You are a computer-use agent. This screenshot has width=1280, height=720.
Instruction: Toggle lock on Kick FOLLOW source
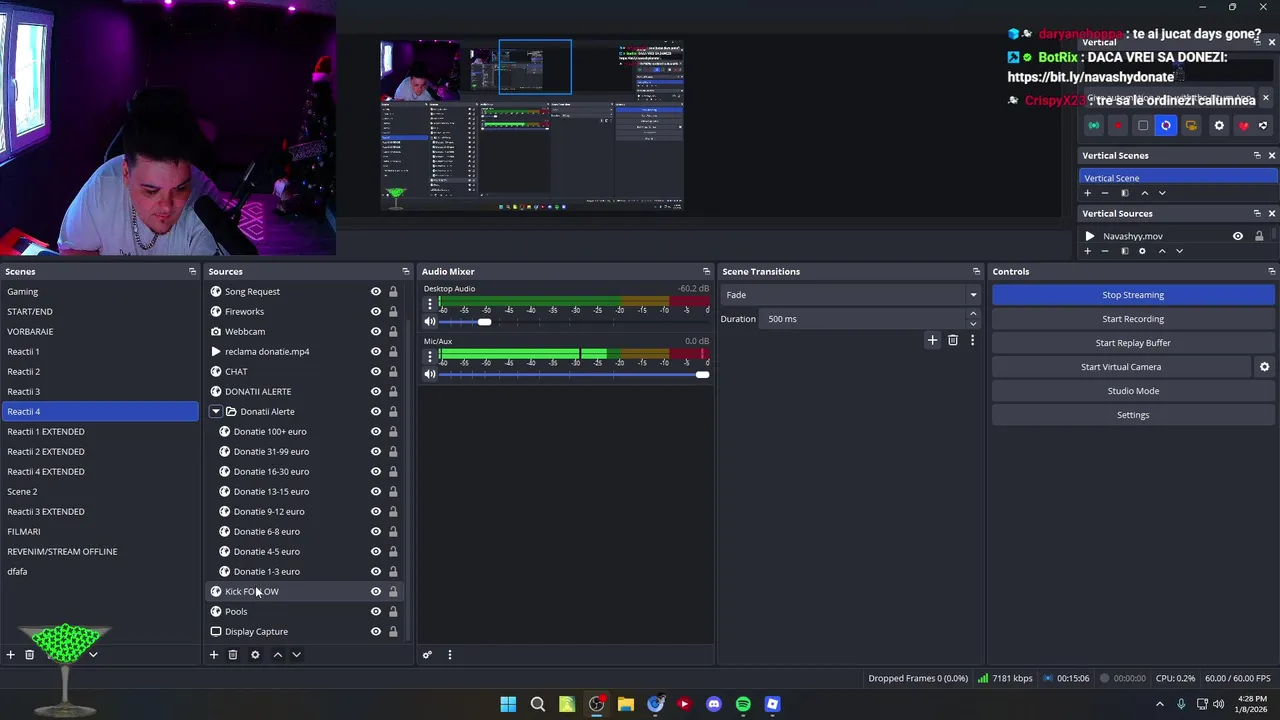[393, 591]
